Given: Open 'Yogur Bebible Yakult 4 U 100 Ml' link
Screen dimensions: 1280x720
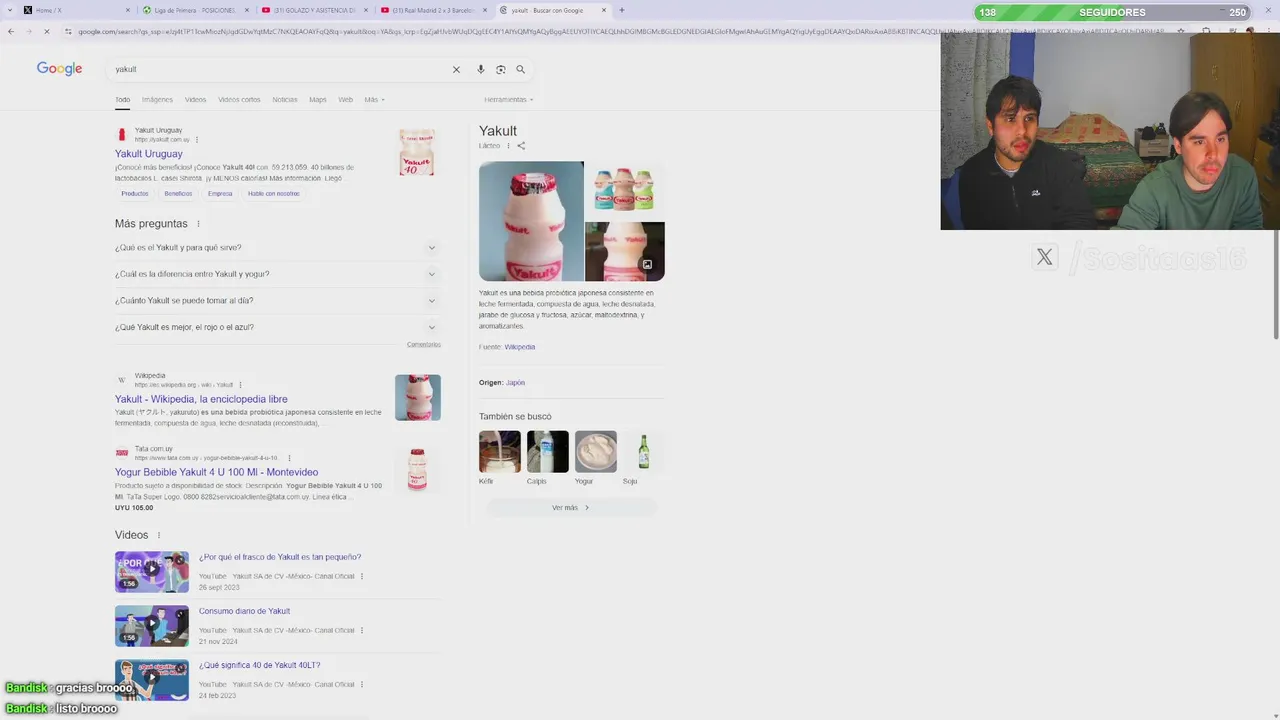Looking at the screenshot, I should click(216, 472).
